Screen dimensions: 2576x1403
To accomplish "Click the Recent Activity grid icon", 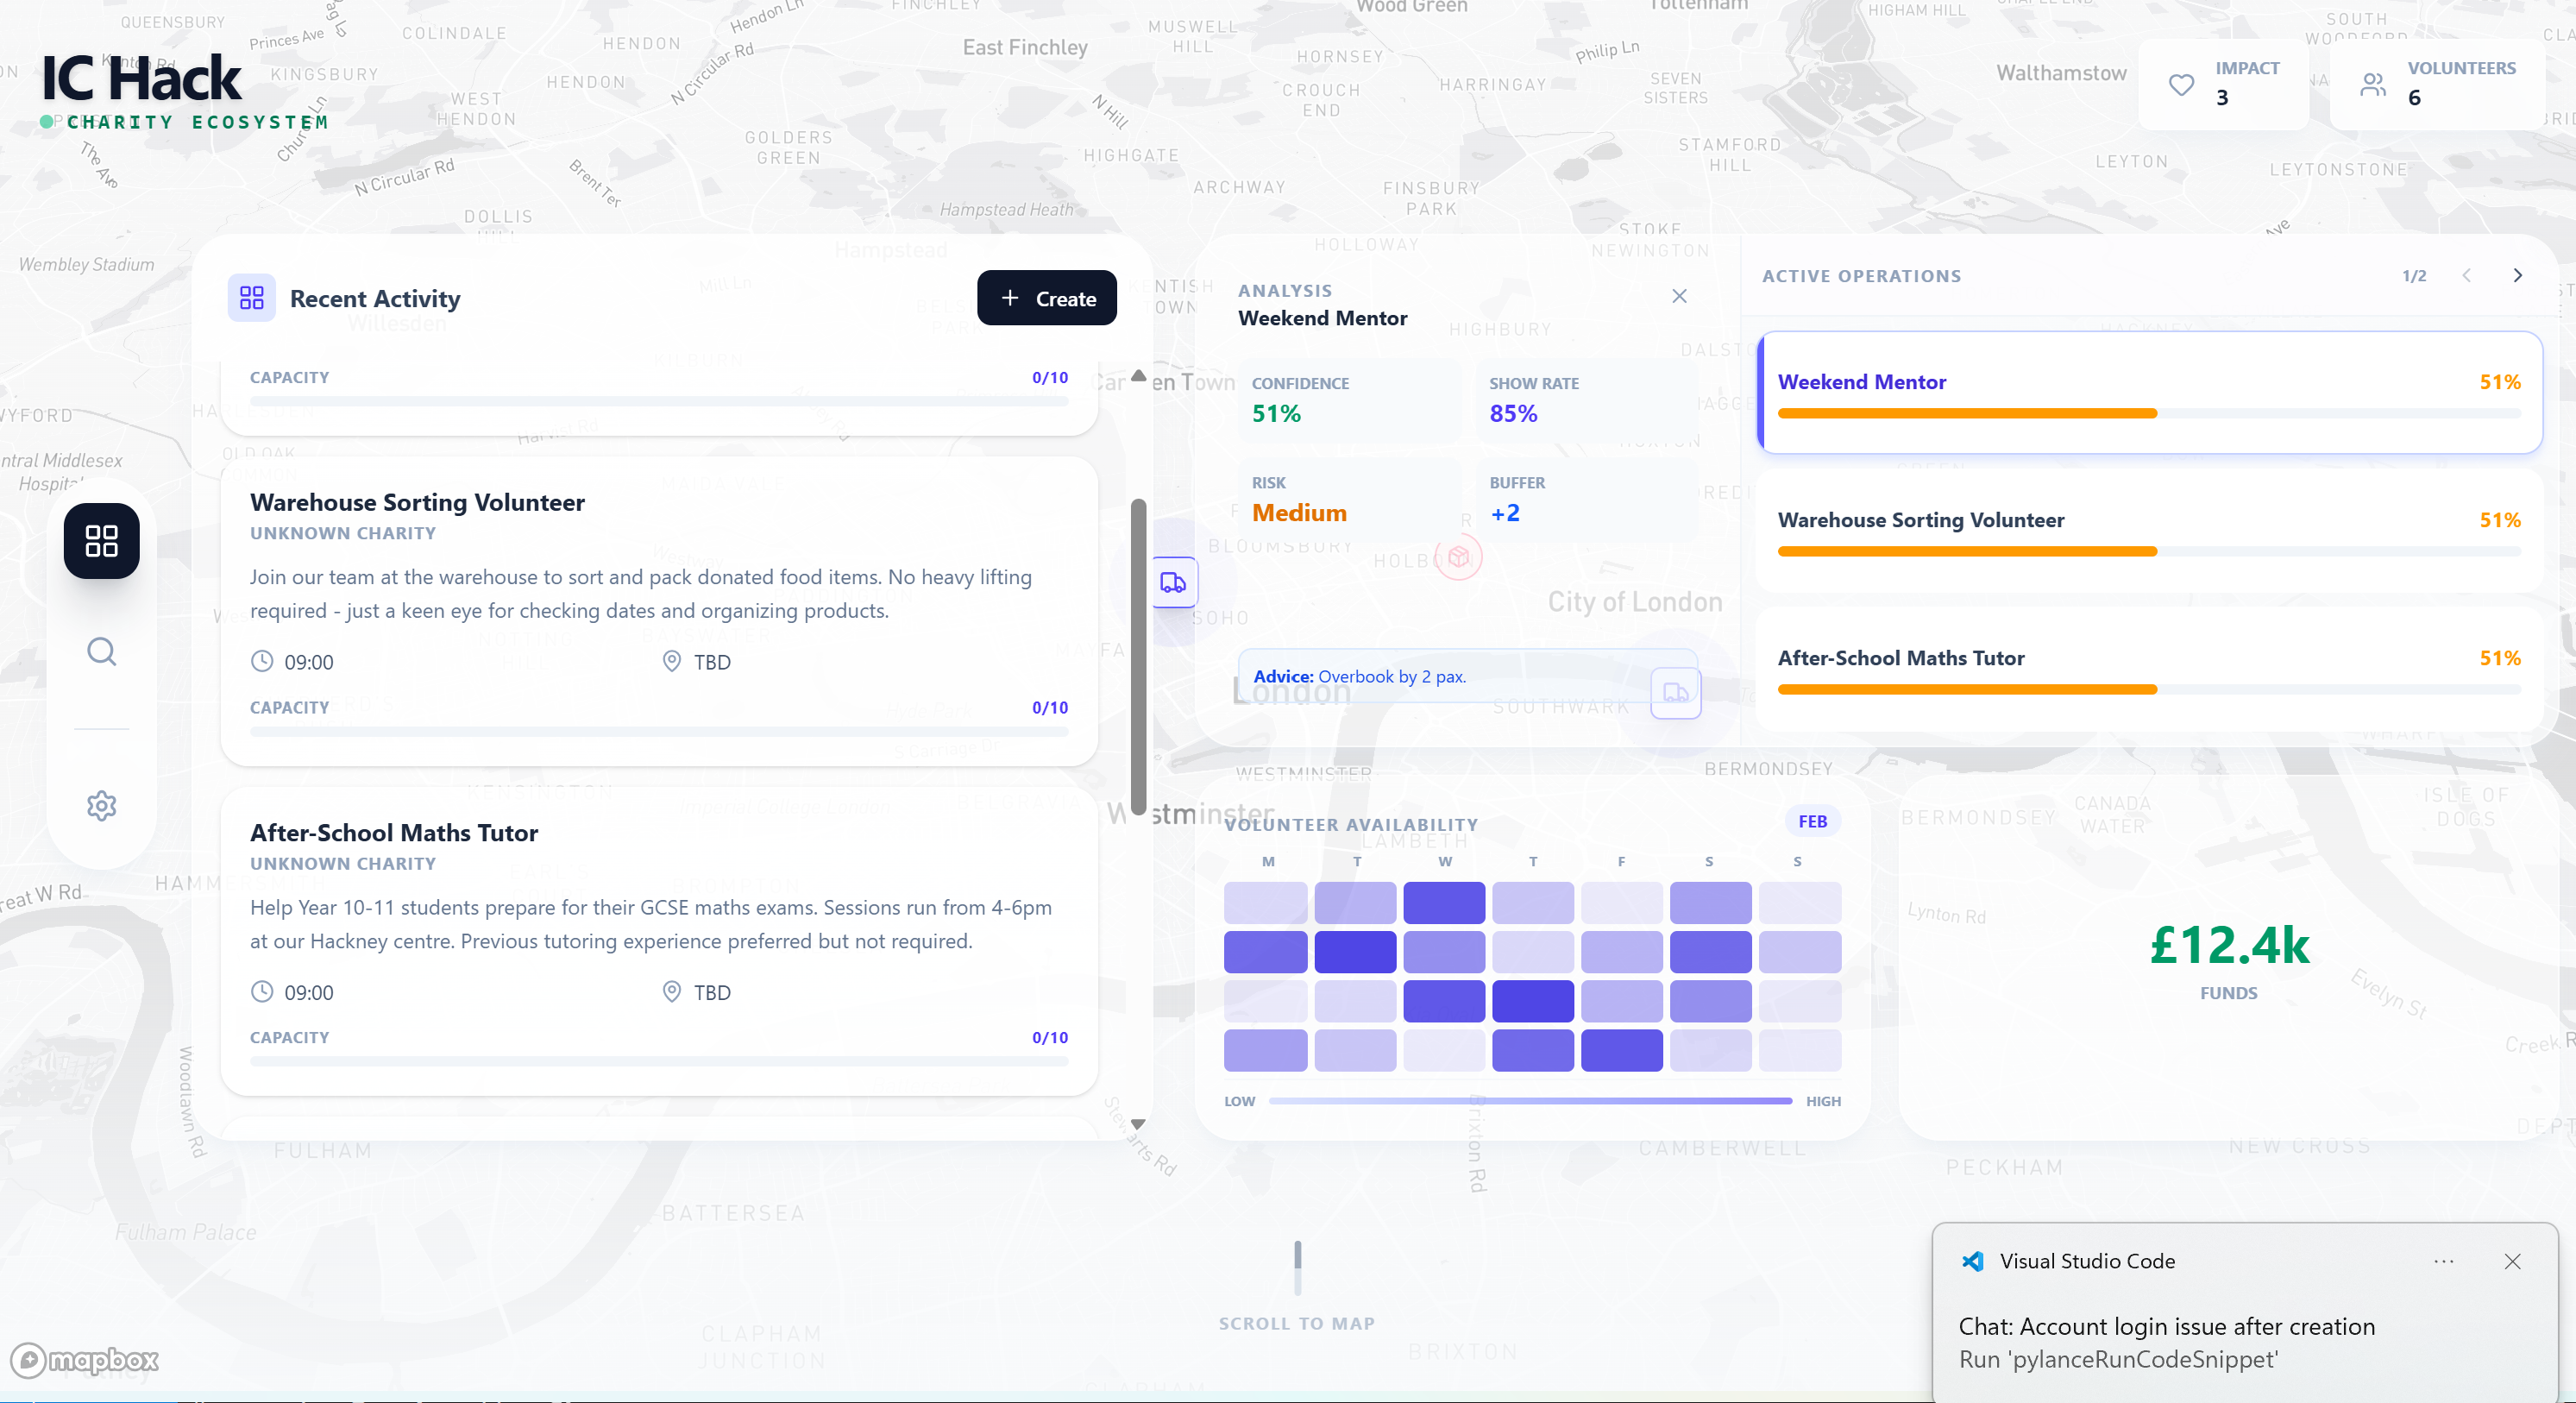I will point(251,298).
